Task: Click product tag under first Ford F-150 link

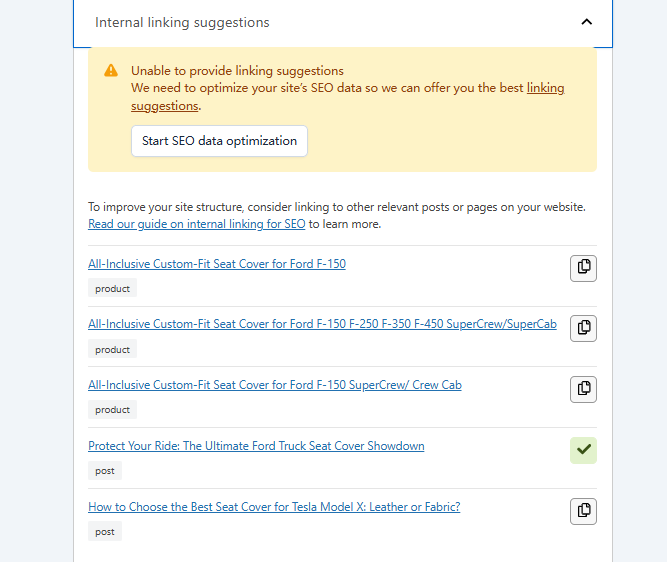Action: 112,289
